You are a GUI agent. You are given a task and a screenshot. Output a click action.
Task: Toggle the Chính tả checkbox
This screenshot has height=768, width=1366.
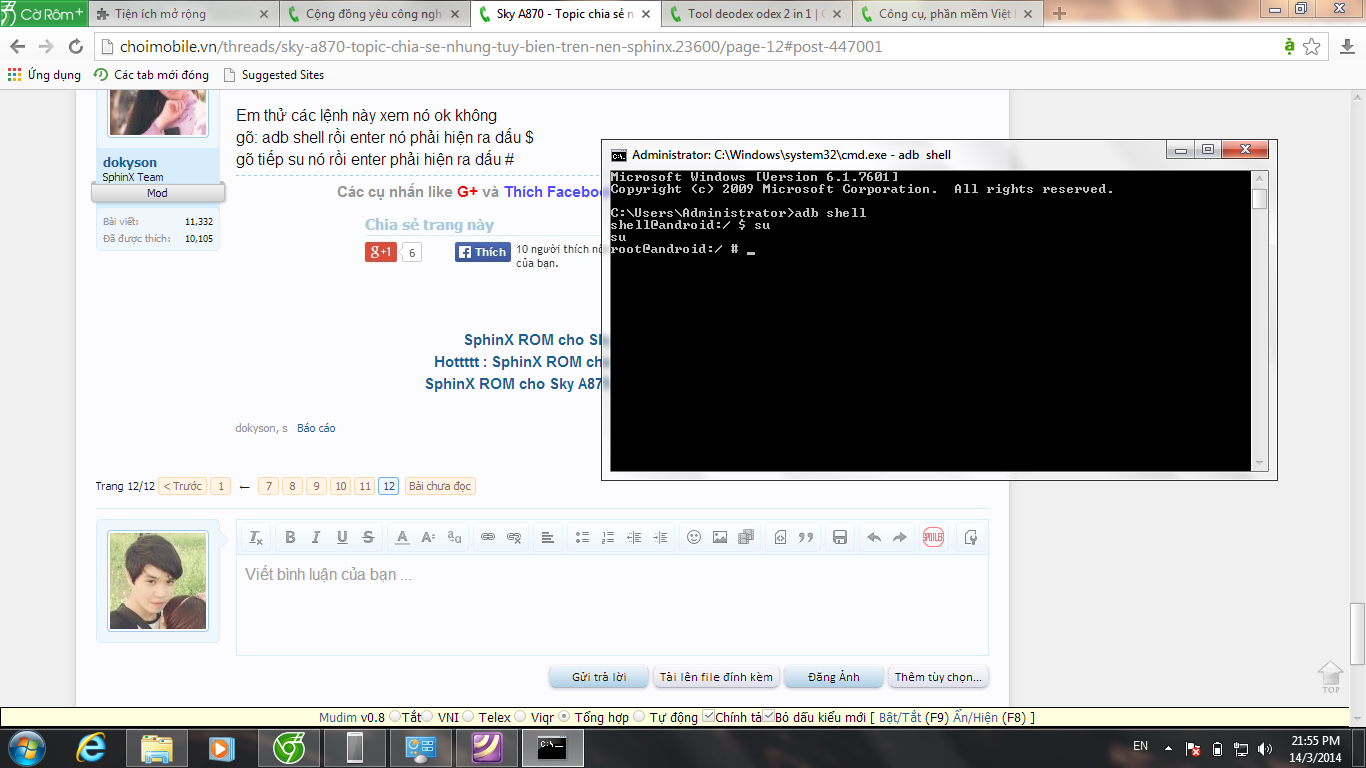tap(709, 716)
